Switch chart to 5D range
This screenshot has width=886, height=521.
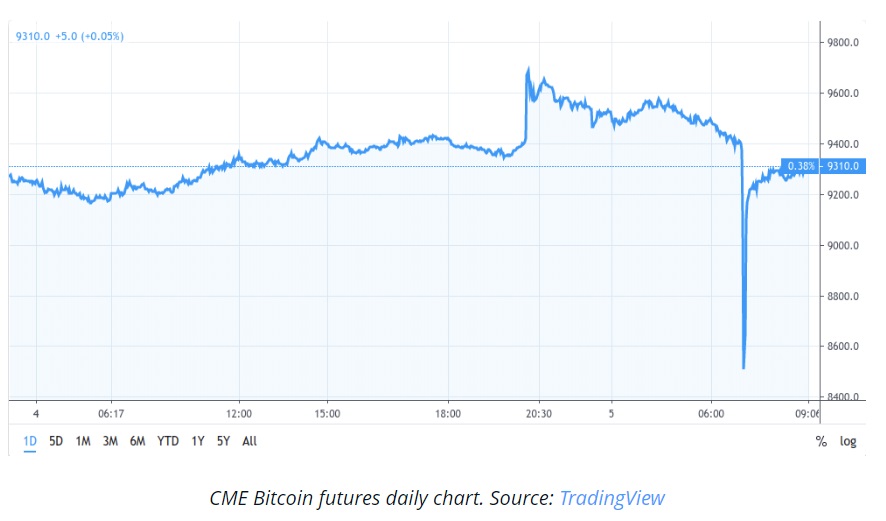click(x=56, y=441)
